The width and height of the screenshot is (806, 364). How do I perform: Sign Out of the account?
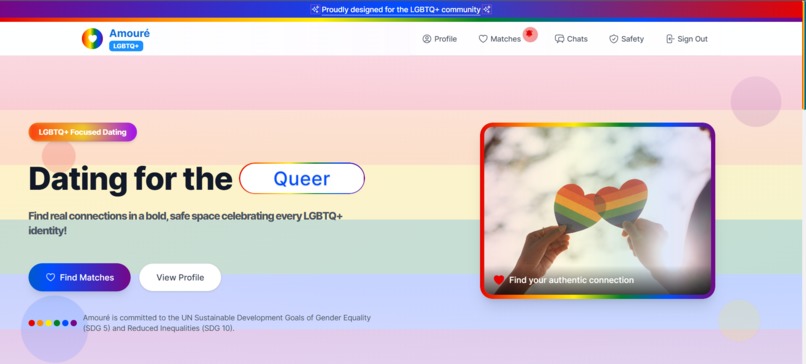[687, 39]
